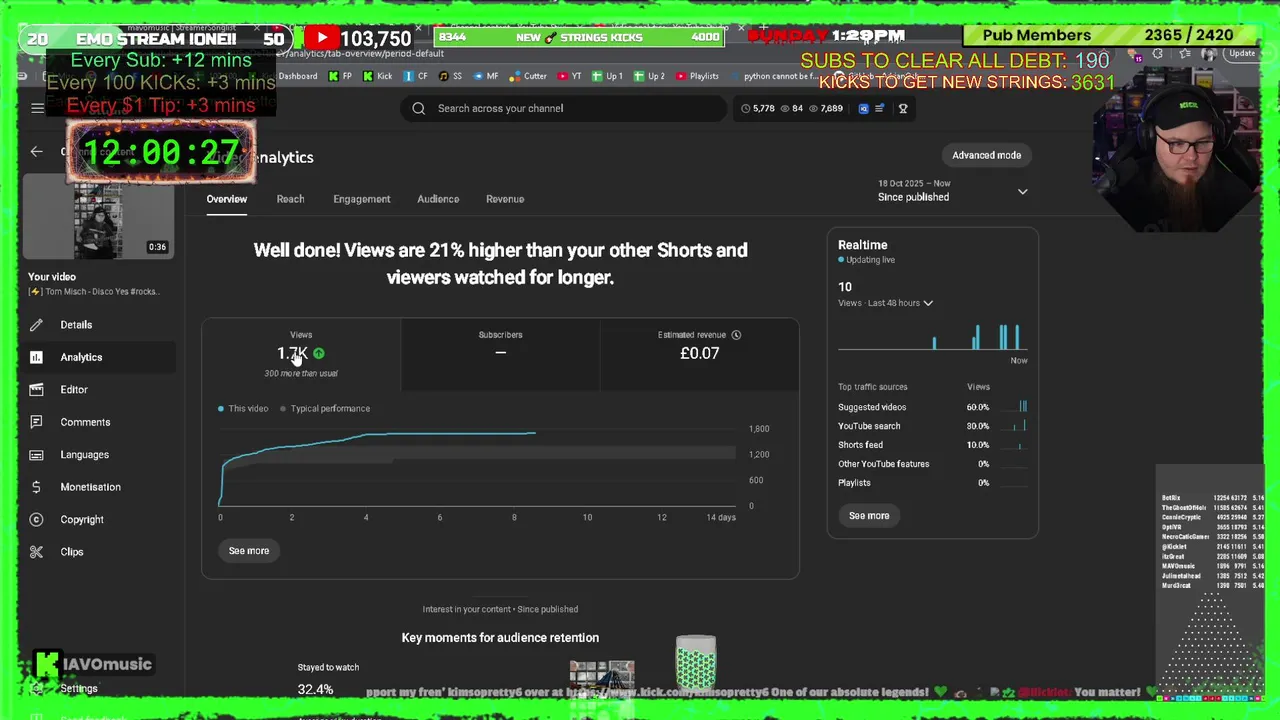Click the Shorts feed traffic source row
Viewport: 1280px width, 720px height.
pos(932,445)
